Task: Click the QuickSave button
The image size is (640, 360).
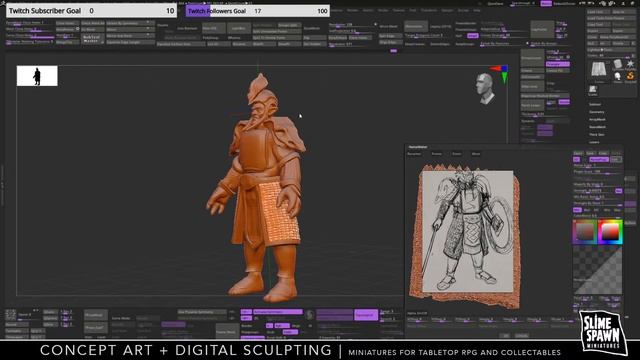Action: 496,4
